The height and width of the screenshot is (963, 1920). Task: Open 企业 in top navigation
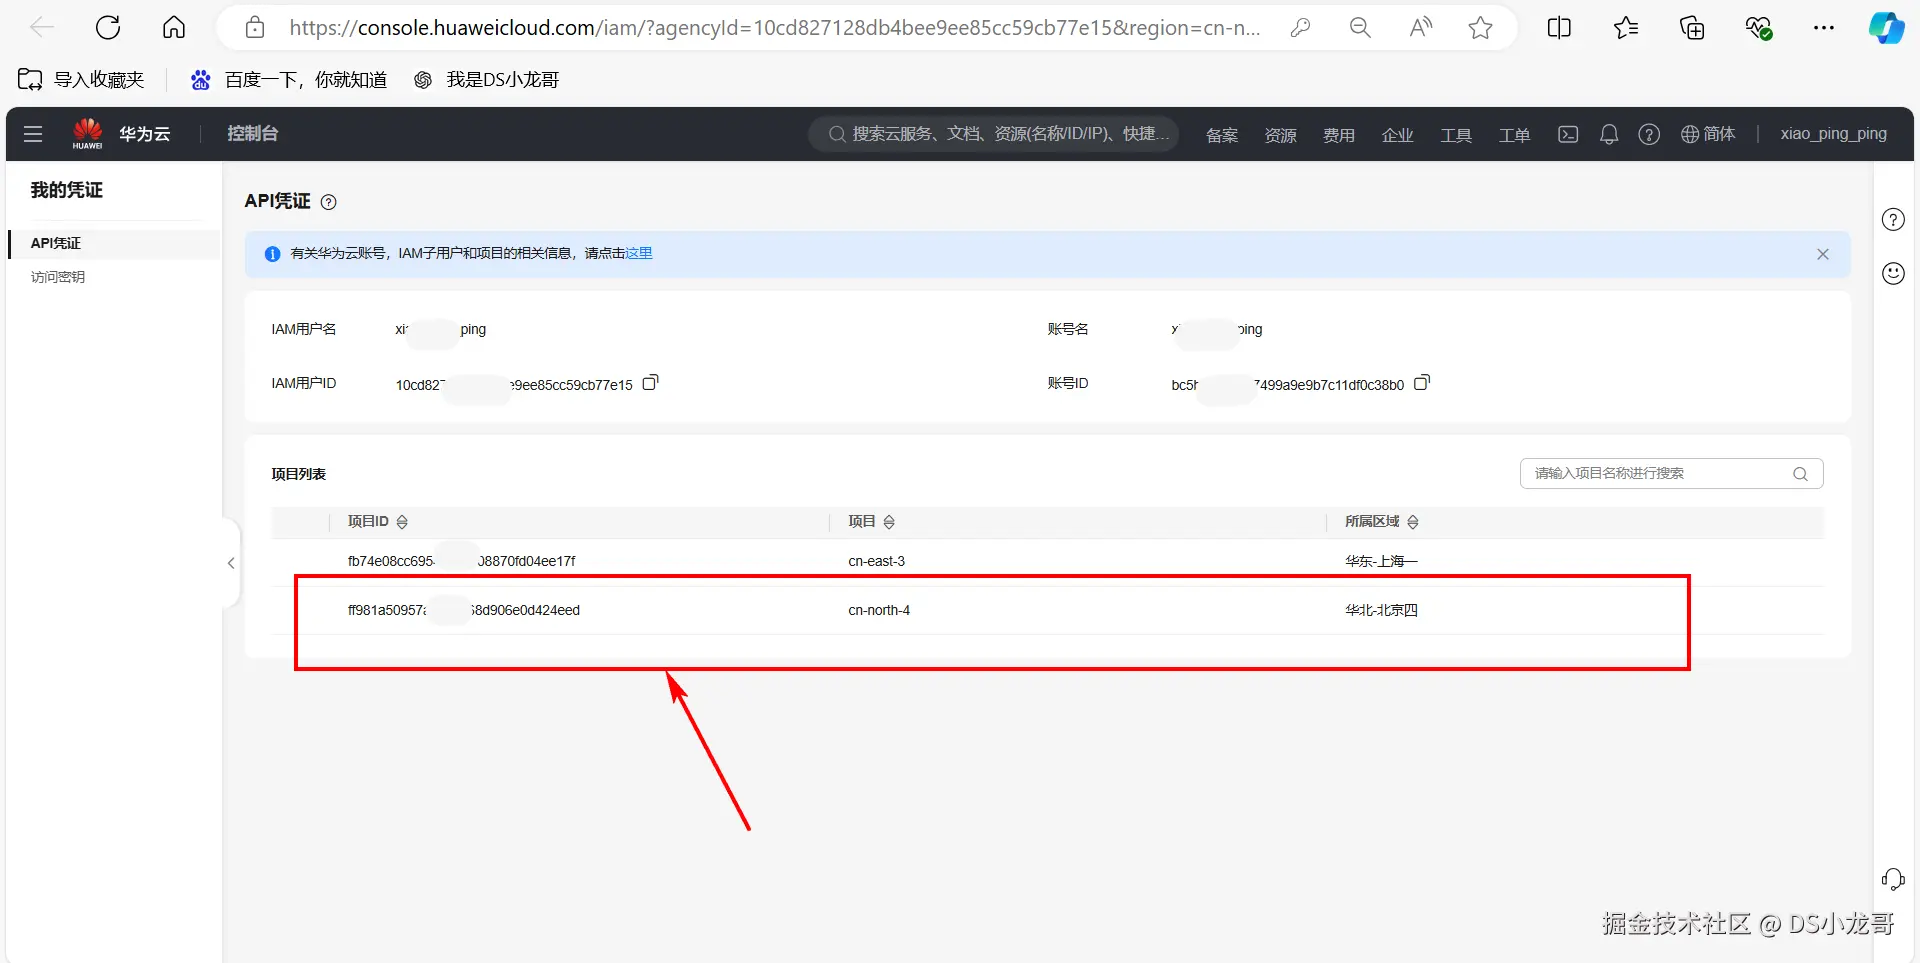coord(1398,135)
